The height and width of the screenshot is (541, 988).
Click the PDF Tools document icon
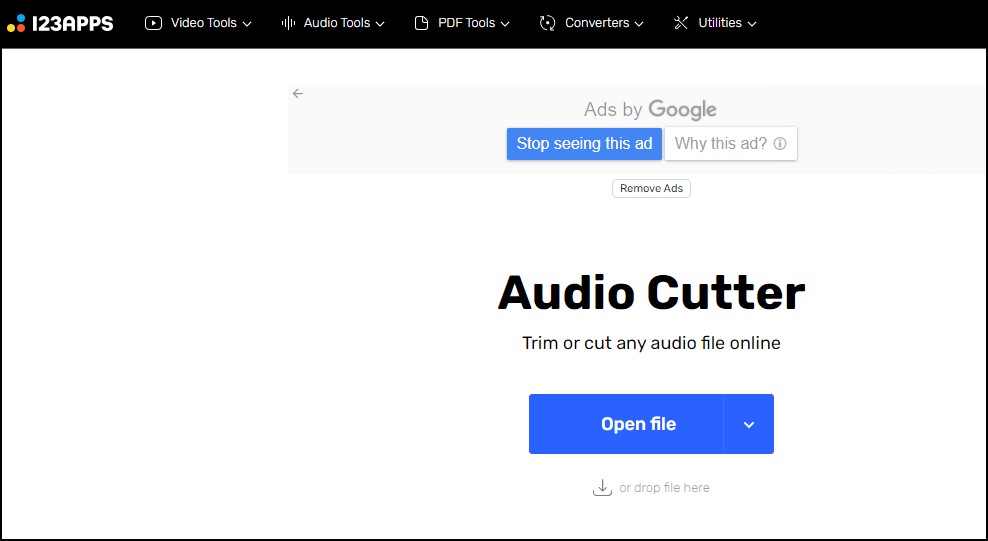(422, 23)
